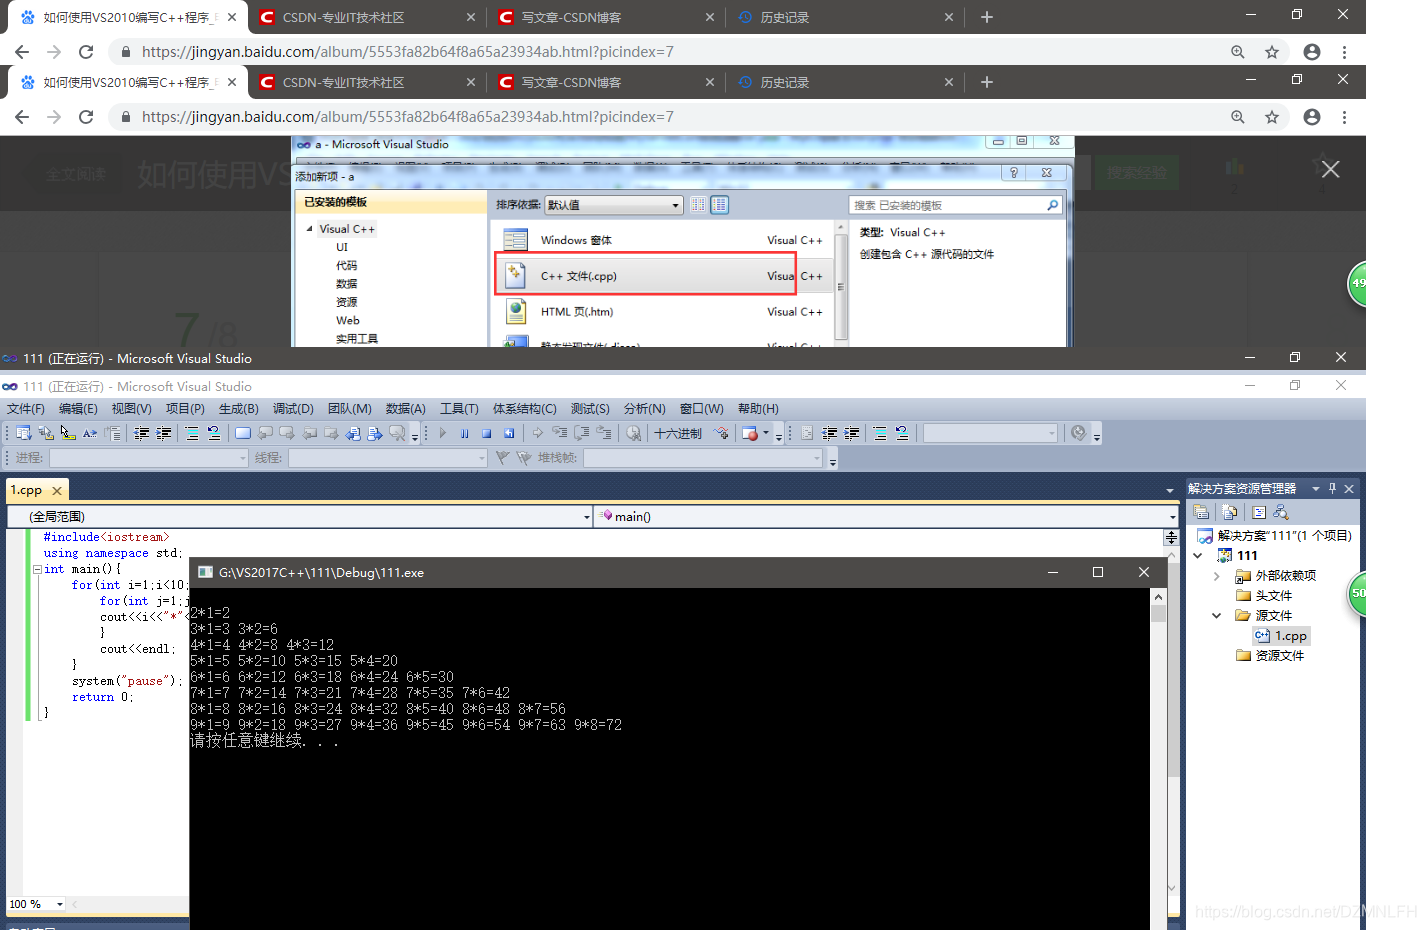The width and height of the screenshot is (1426, 930).
Task: Open the 编辑(E) menu
Action: (78, 408)
